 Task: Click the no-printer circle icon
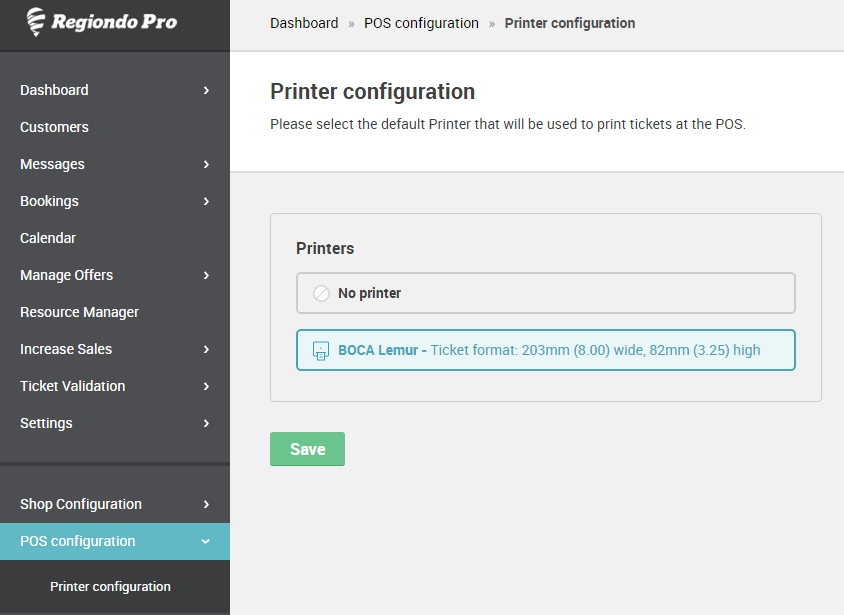pyautogui.click(x=321, y=293)
